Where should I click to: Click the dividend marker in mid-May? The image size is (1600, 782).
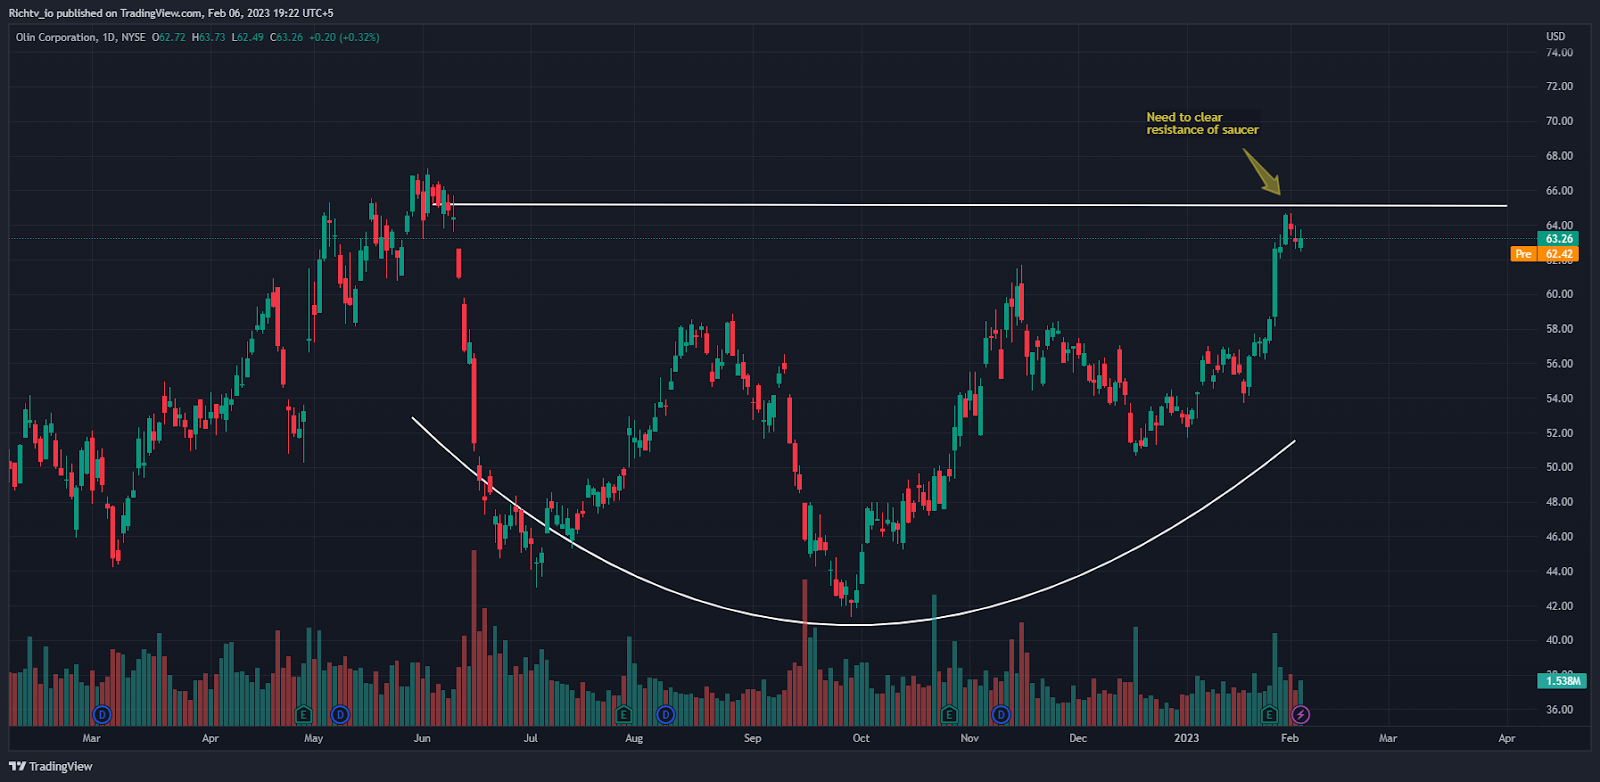click(340, 715)
